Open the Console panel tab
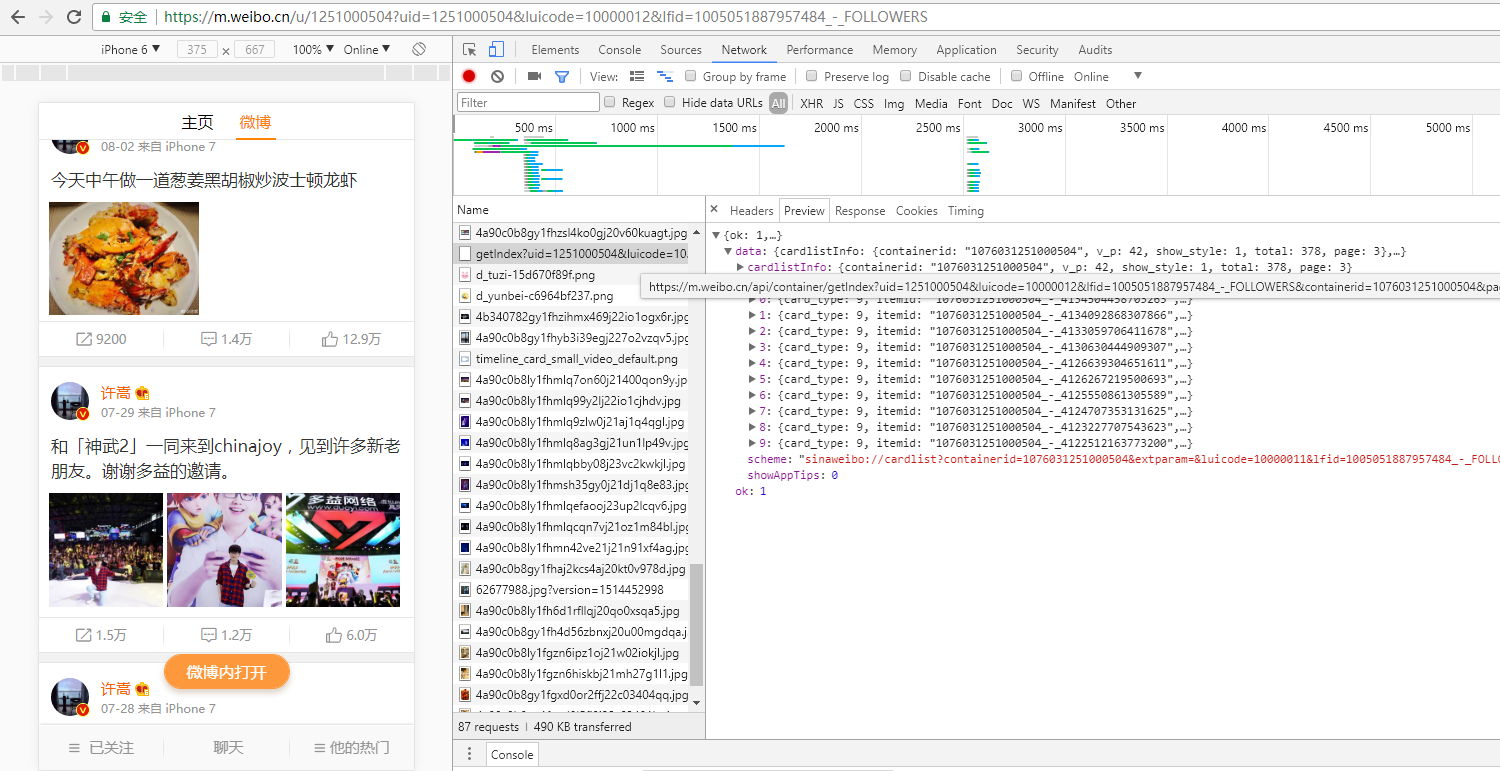 click(x=619, y=50)
